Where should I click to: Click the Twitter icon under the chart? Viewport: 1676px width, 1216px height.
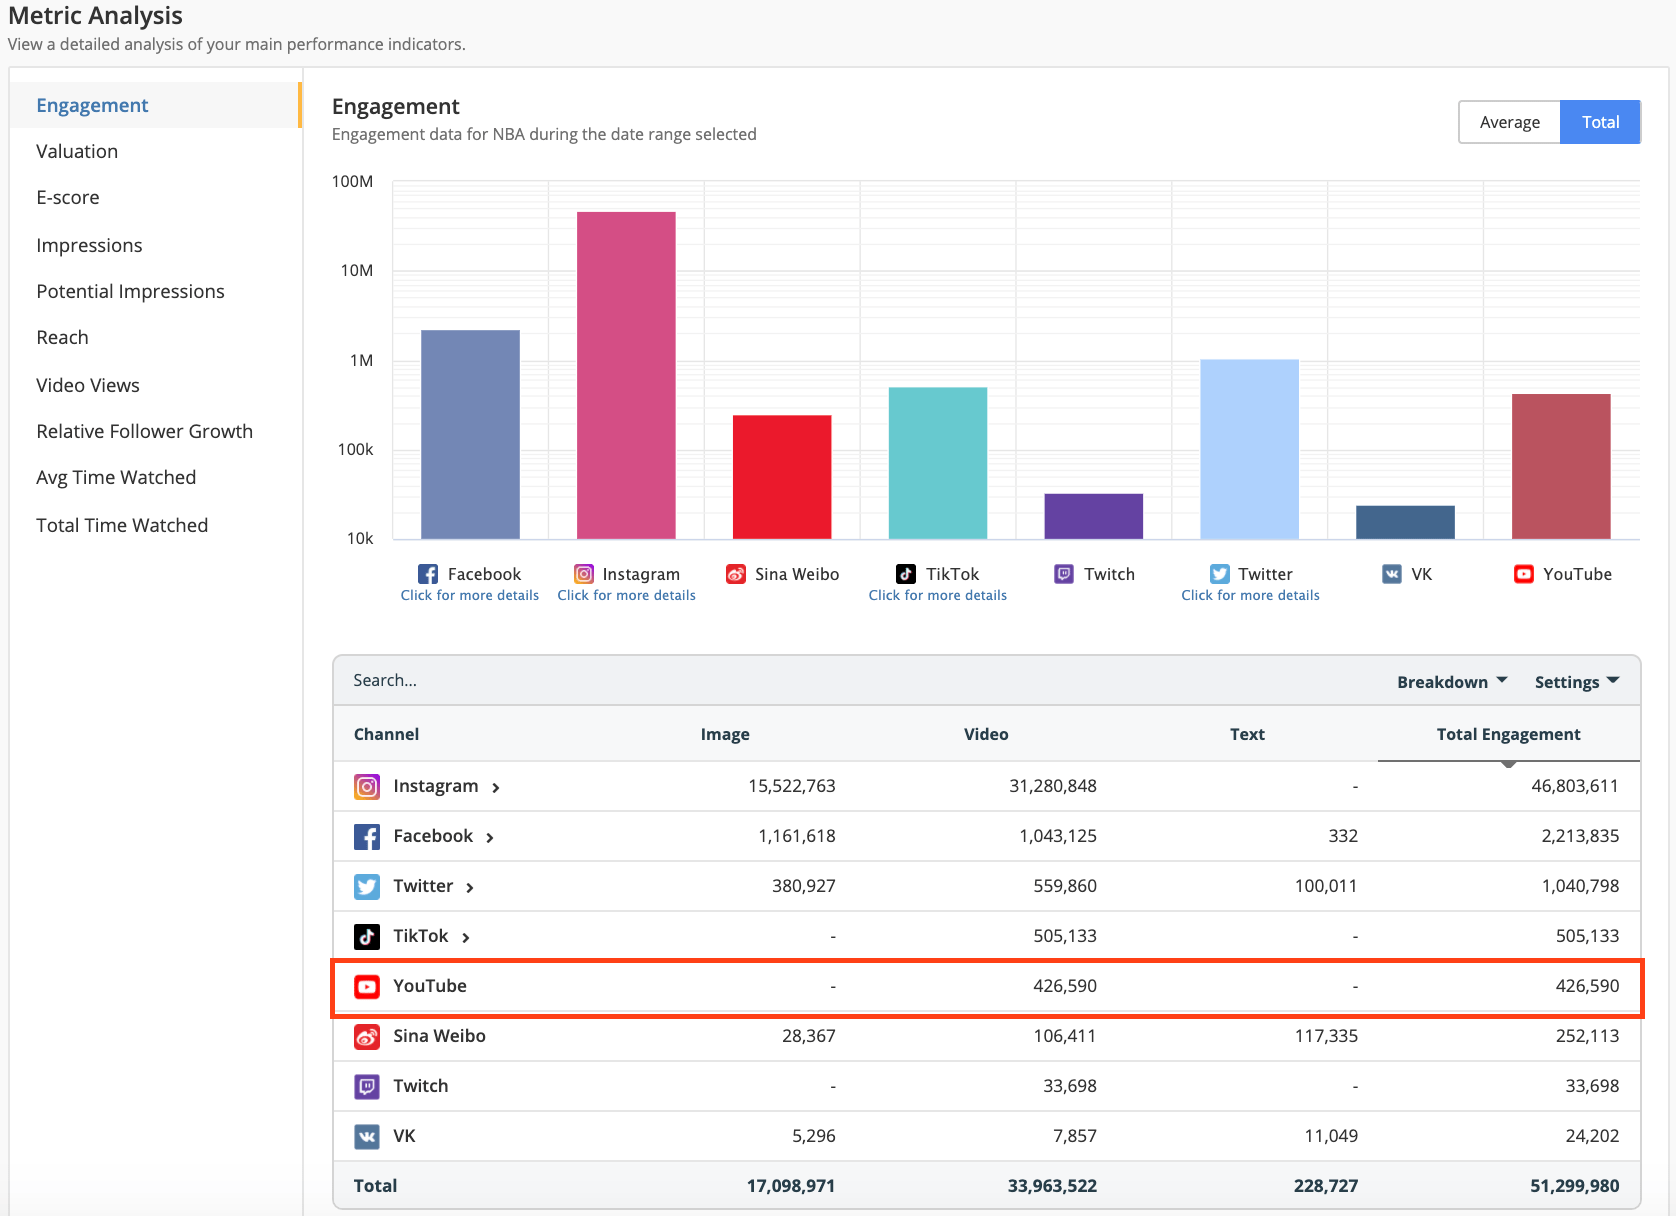click(x=1220, y=574)
